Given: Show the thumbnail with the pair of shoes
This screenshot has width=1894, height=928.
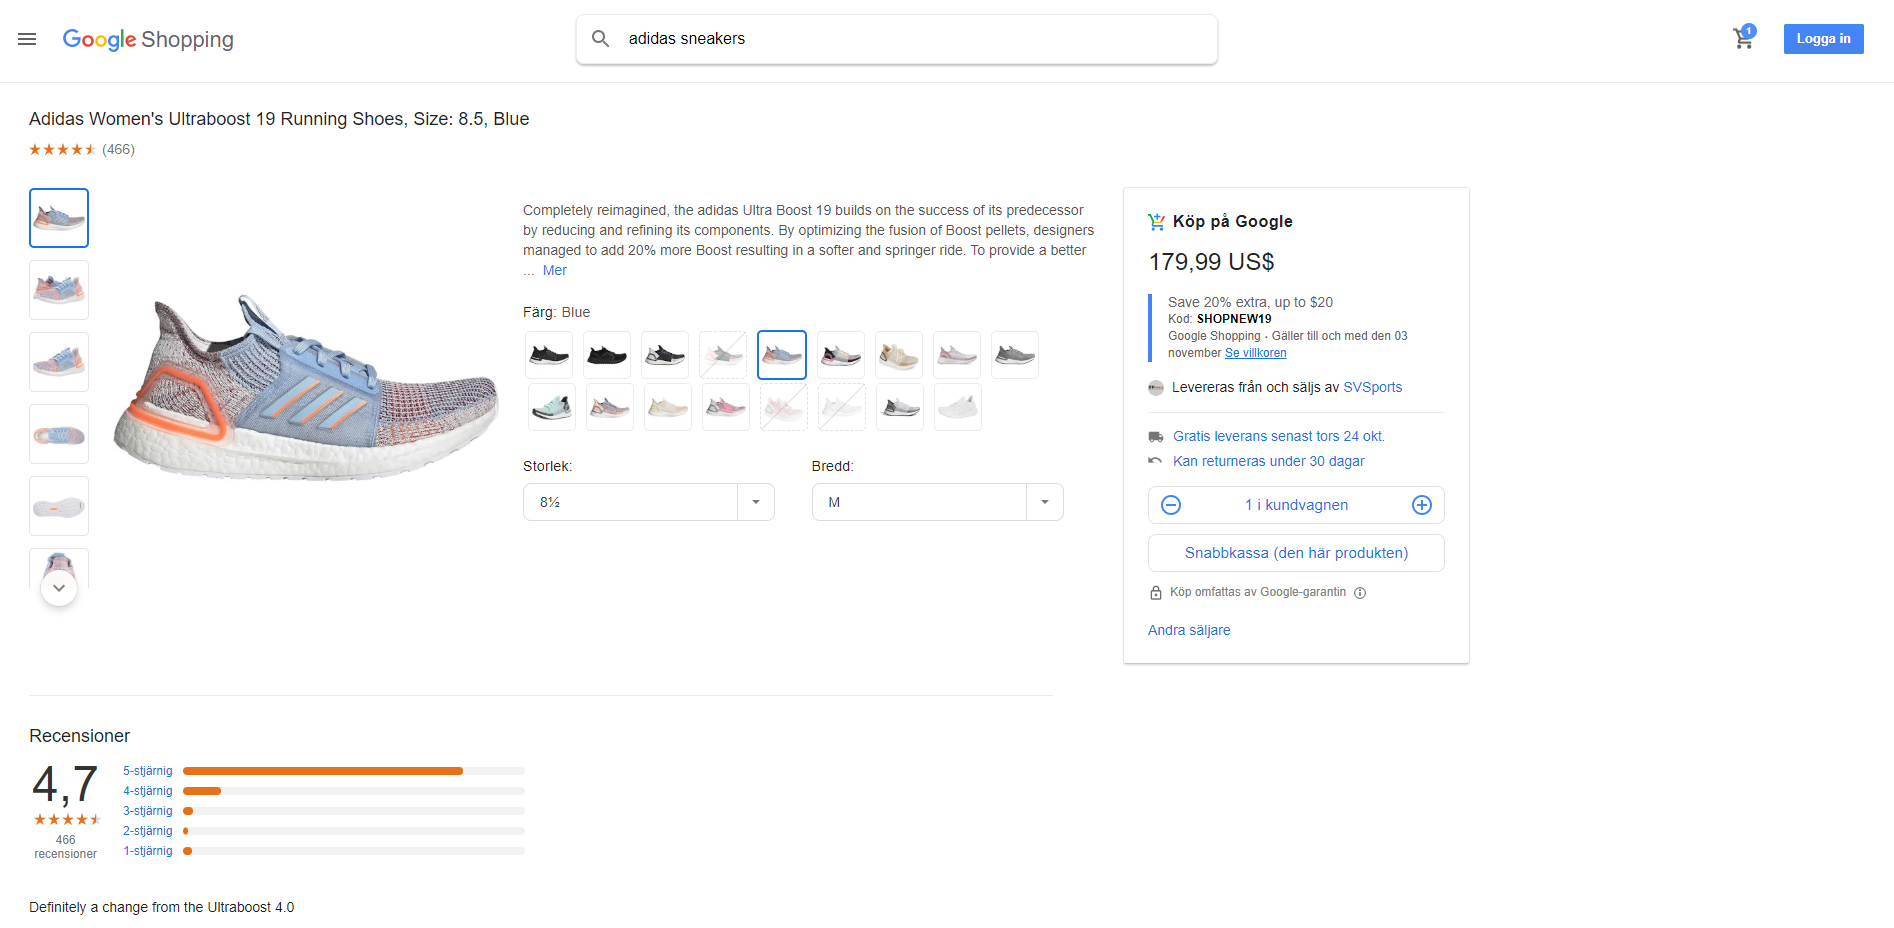Looking at the screenshot, I should click(x=59, y=290).
